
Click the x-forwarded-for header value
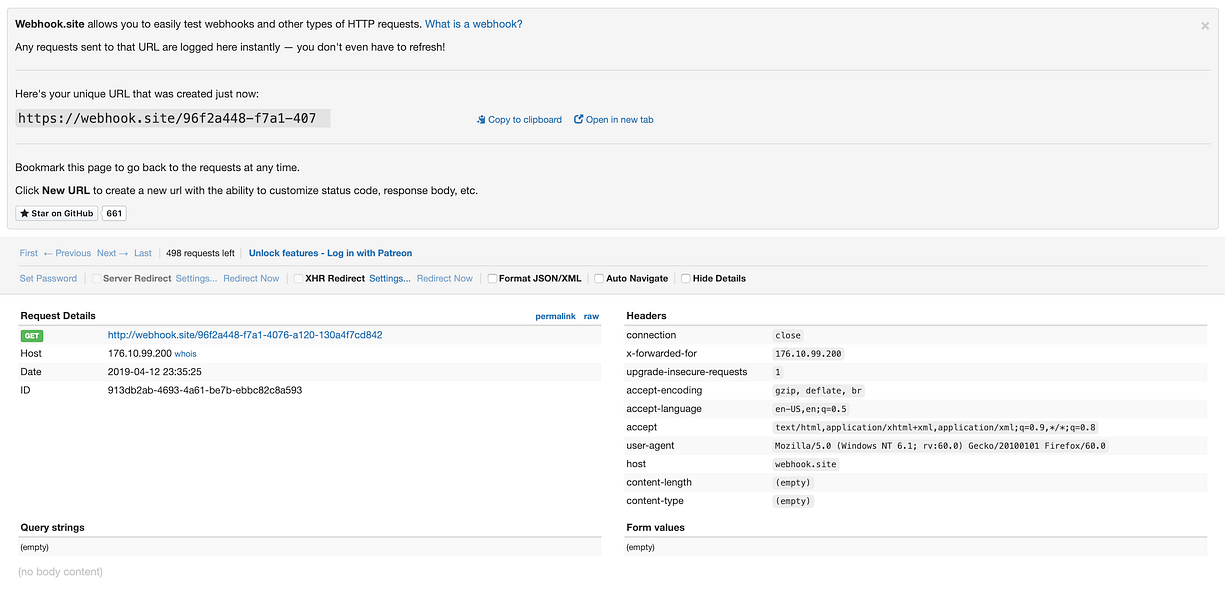click(808, 354)
